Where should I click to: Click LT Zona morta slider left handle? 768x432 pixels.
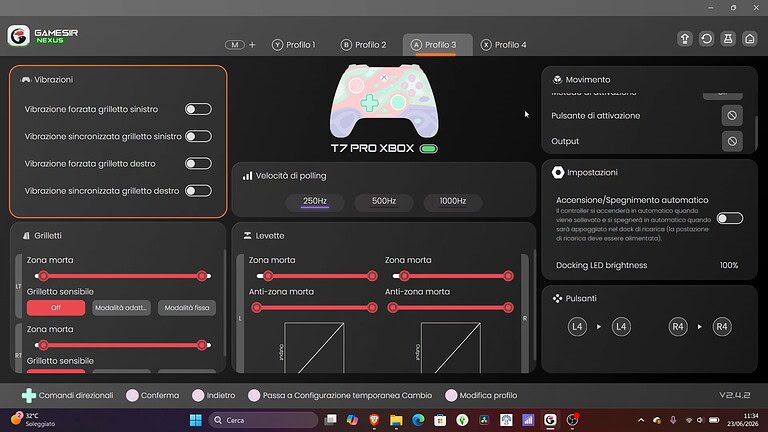[x=43, y=276]
